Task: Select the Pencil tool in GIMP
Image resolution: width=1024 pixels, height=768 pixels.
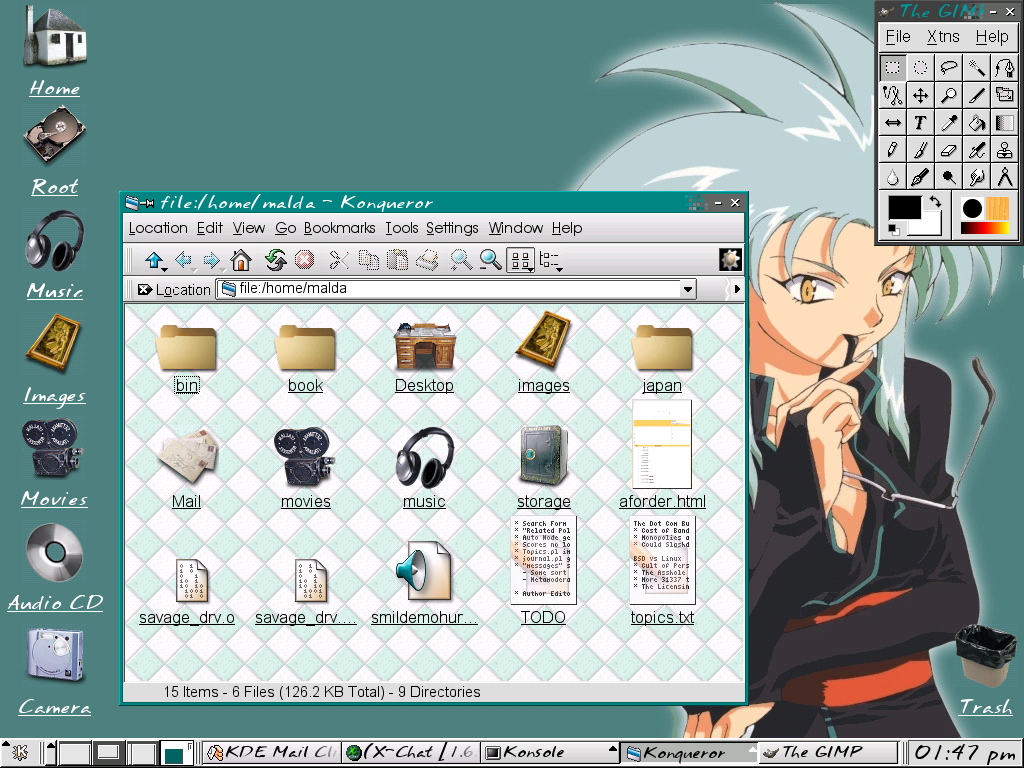Action: pyautogui.click(x=892, y=150)
